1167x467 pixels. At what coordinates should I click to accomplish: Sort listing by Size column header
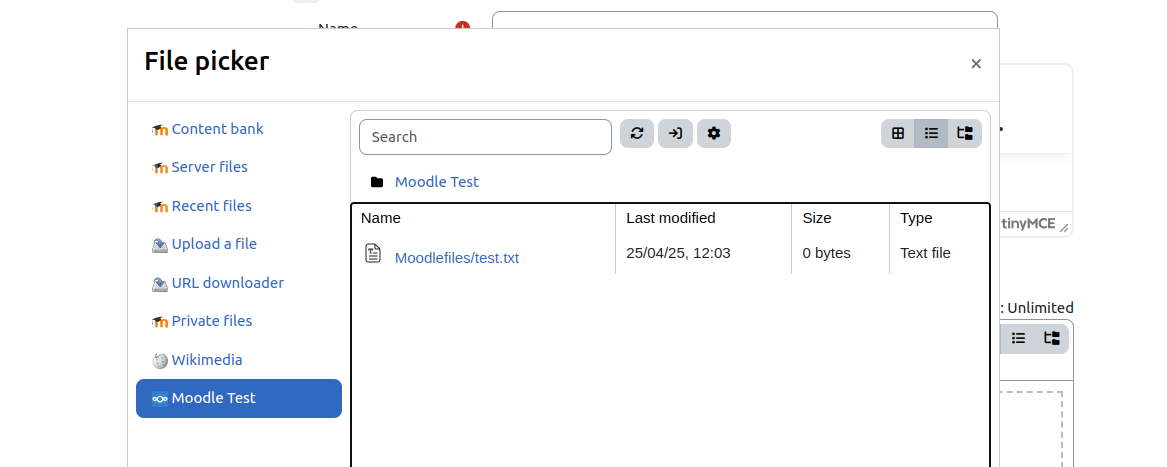pos(816,218)
